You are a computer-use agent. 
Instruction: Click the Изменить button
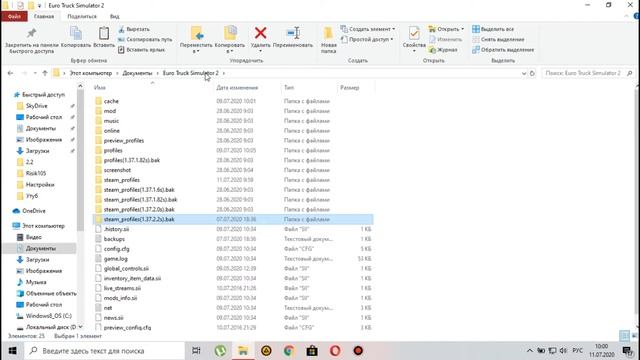pos(446,40)
